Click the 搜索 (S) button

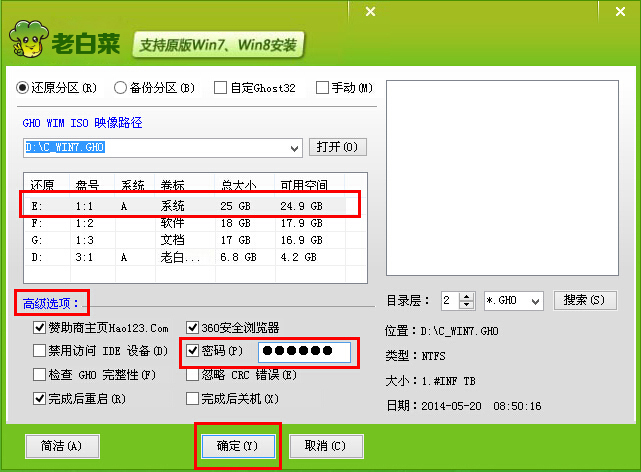pyautogui.click(x=585, y=300)
